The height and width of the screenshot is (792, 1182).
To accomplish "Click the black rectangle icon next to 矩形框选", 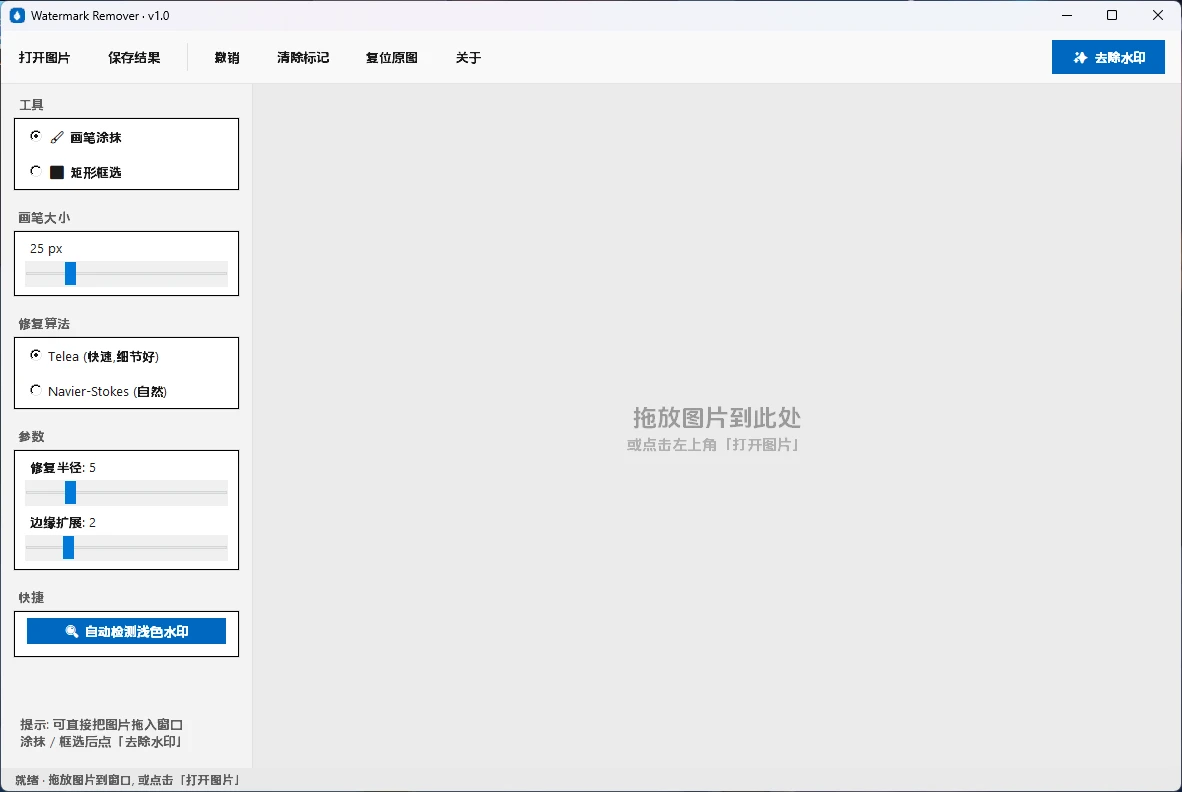I will (57, 172).
